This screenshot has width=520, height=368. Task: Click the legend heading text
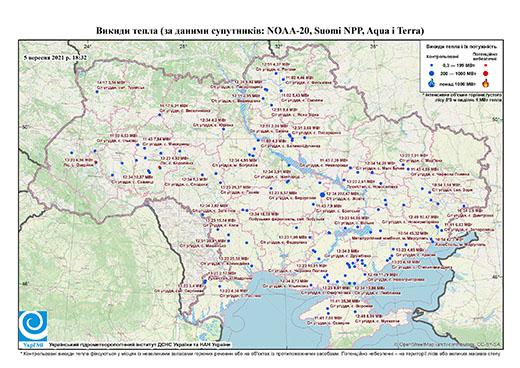tap(462, 46)
